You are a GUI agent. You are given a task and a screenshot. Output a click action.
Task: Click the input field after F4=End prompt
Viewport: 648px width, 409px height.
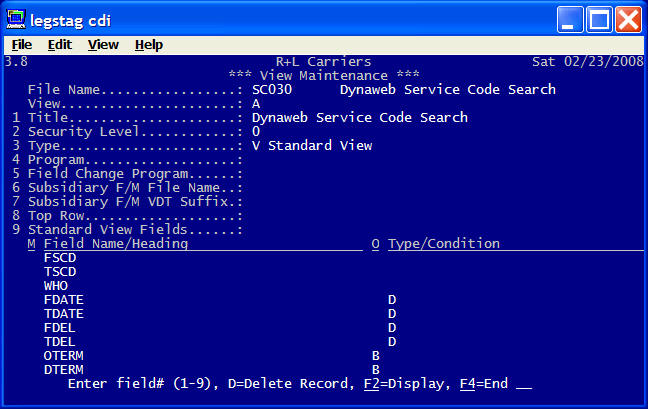524,383
